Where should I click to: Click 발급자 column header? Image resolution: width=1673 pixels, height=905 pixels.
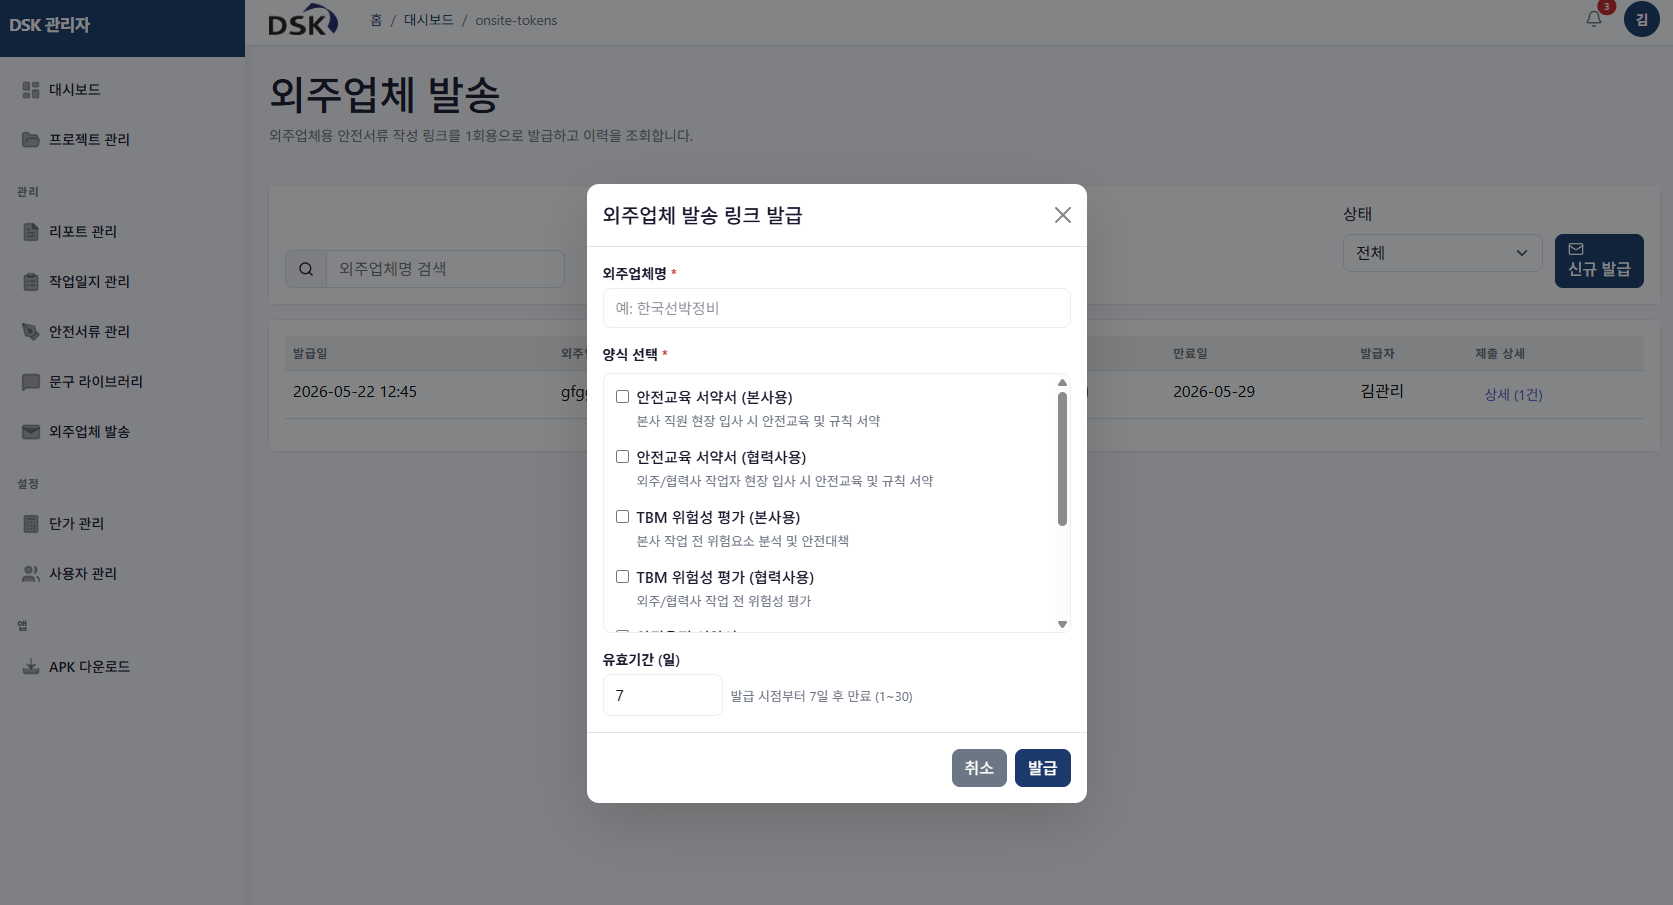pyautogui.click(x=1377, y=354)
